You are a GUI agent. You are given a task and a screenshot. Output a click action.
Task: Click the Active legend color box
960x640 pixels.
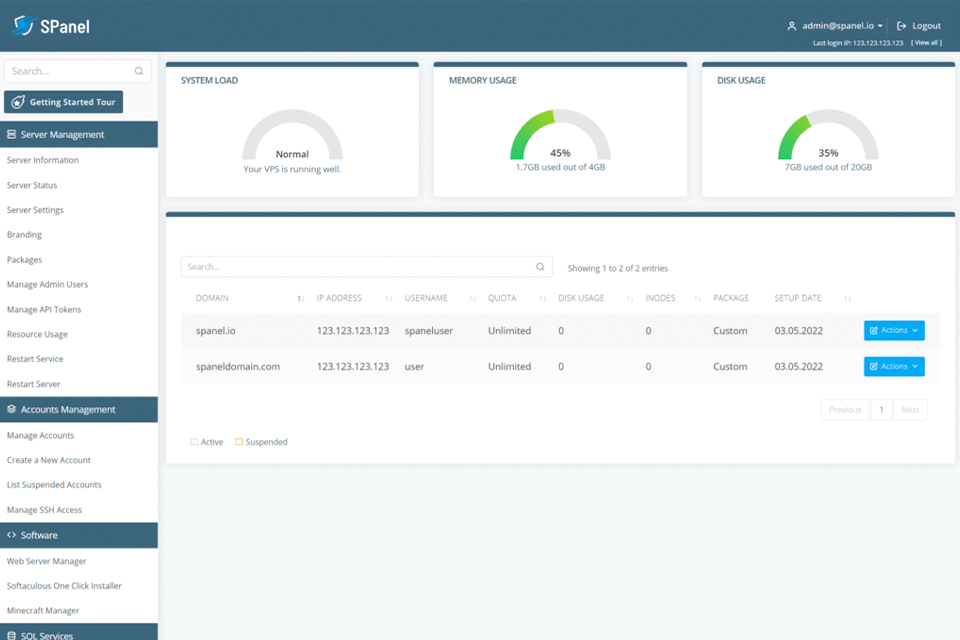(x=194, y=442)
